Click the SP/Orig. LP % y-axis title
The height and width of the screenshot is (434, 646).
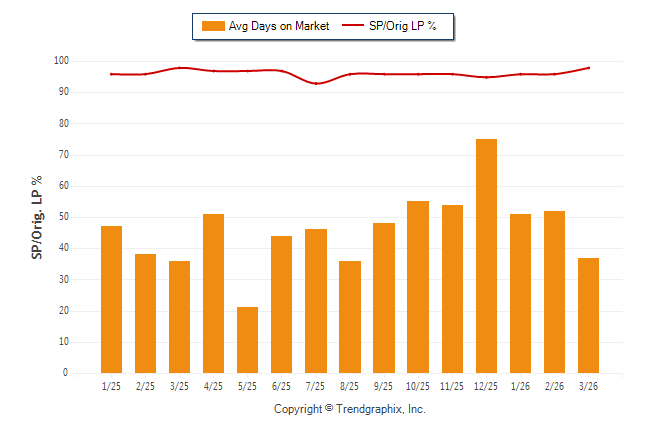37,217
